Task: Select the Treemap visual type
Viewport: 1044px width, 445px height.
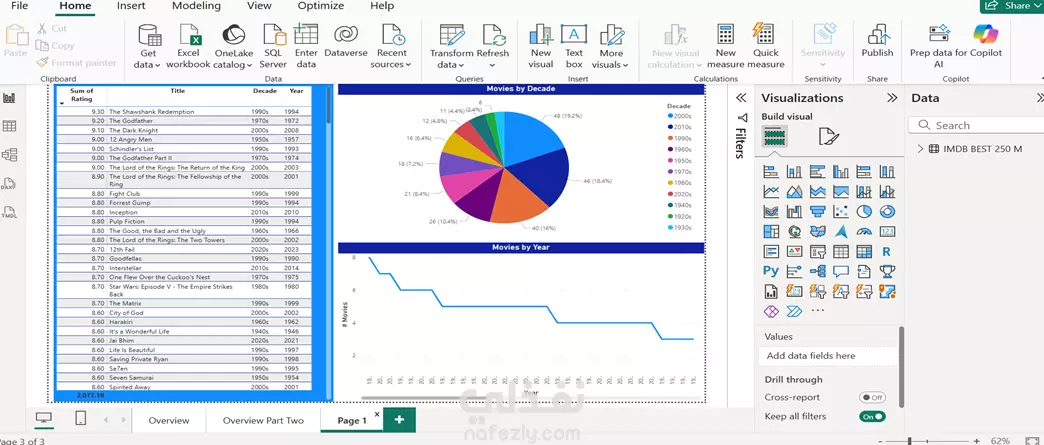Action: (x=771, y=232)
